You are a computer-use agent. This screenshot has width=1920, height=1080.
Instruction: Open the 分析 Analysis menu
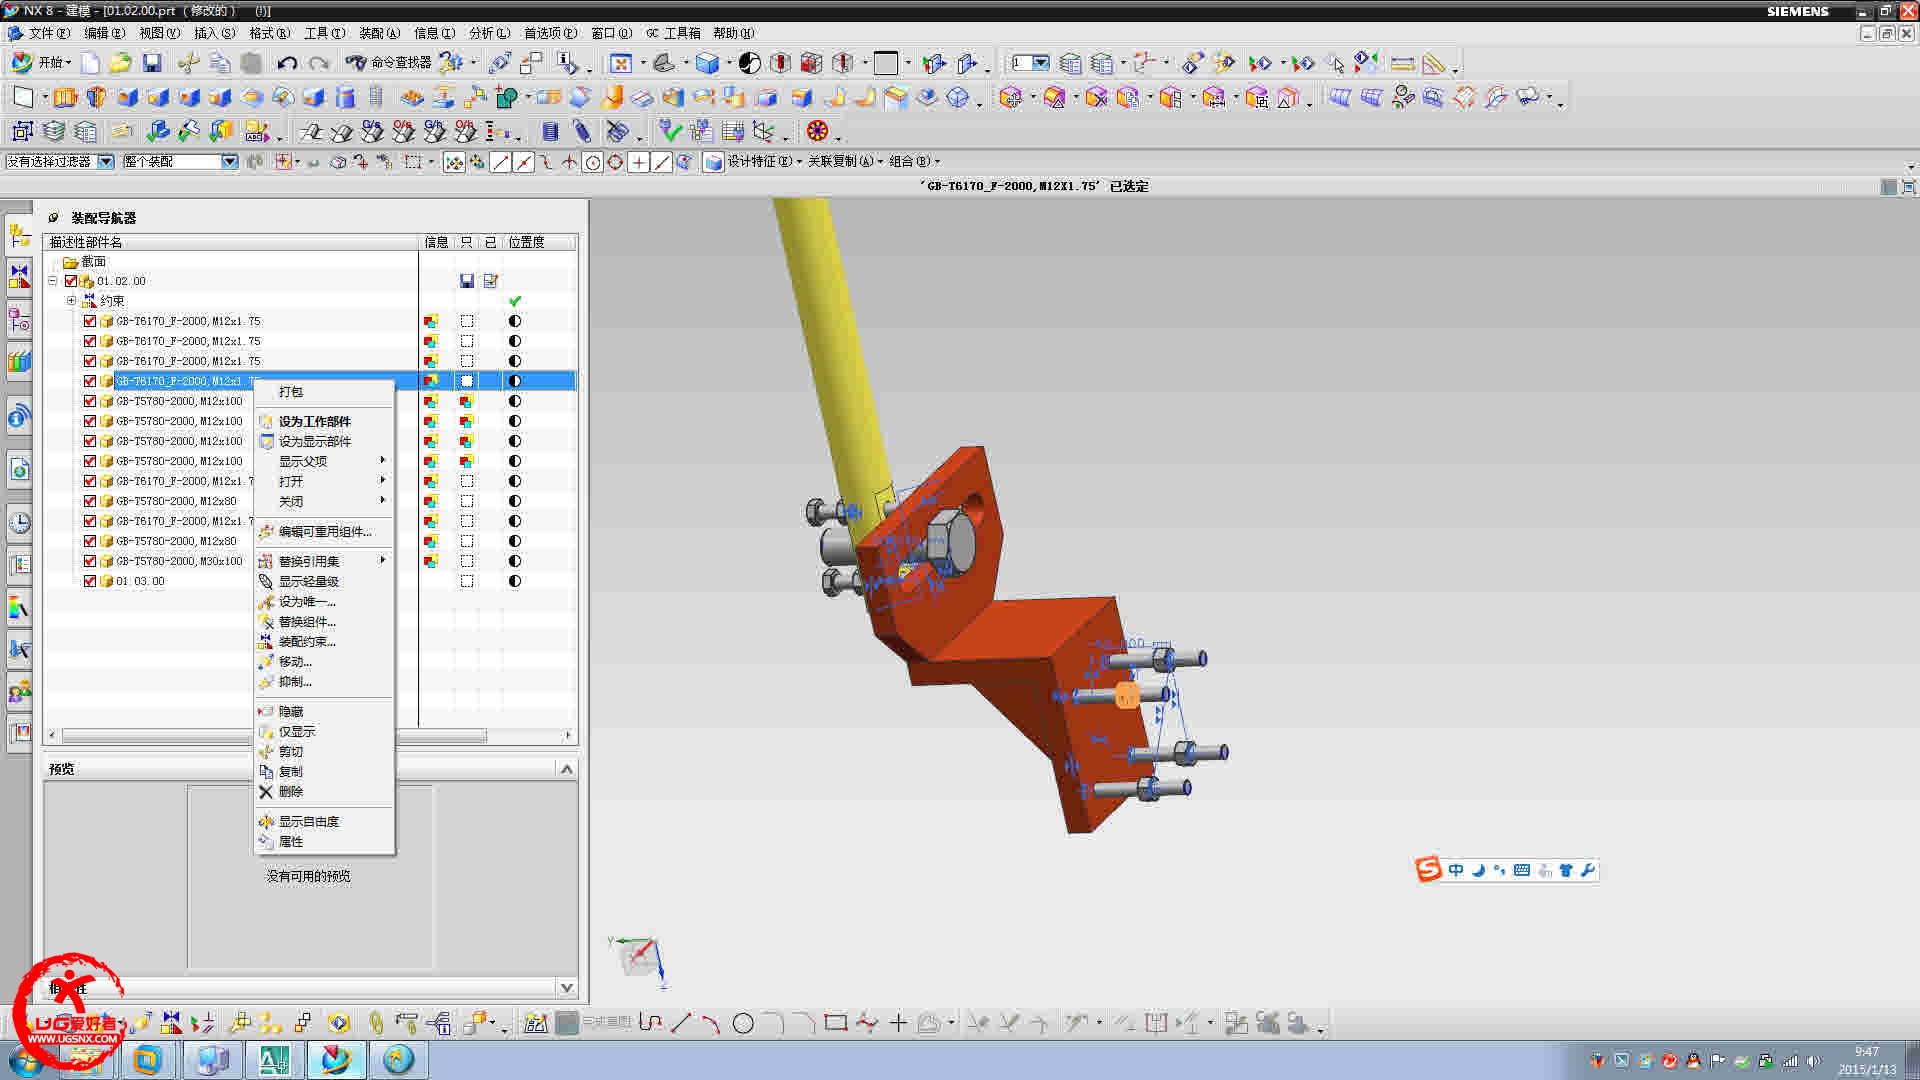click(x=489, y=33)
